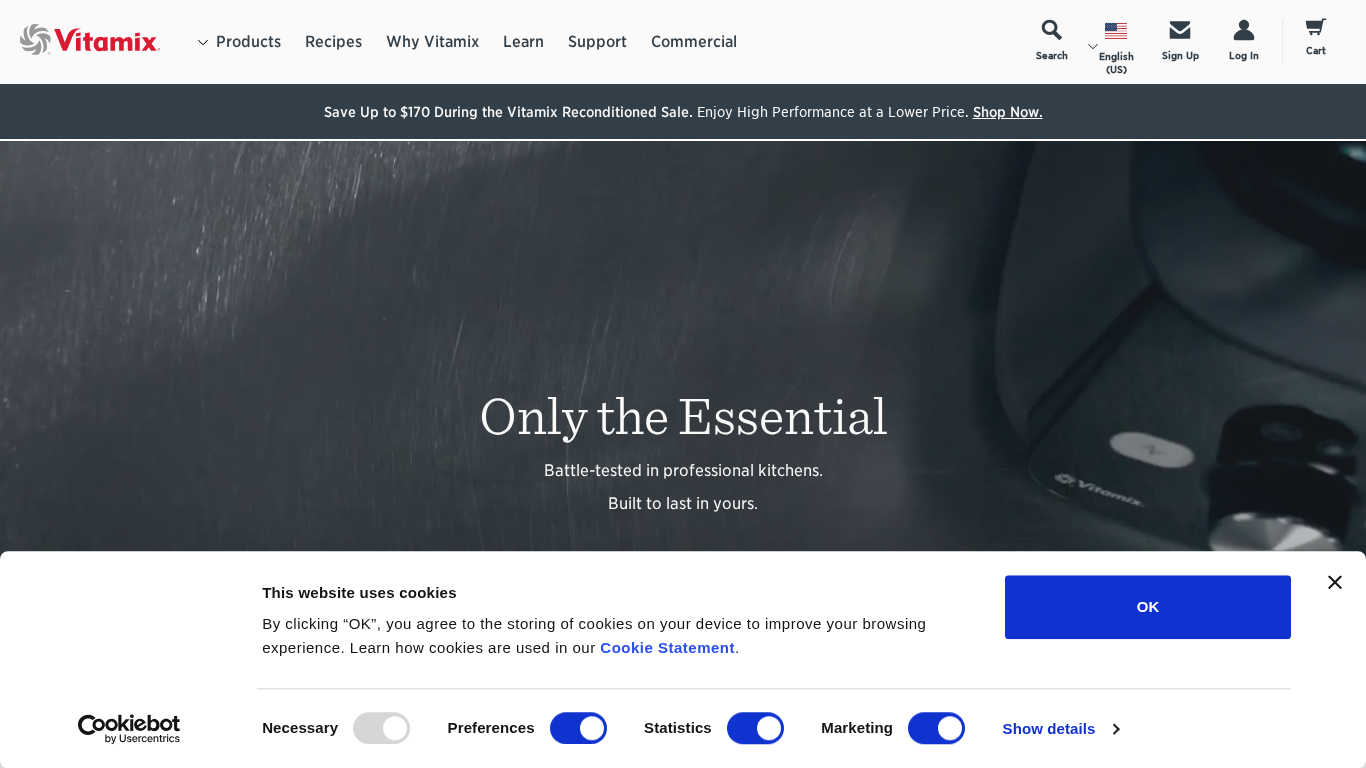Click the Only the Essential headline

[683, 417]
